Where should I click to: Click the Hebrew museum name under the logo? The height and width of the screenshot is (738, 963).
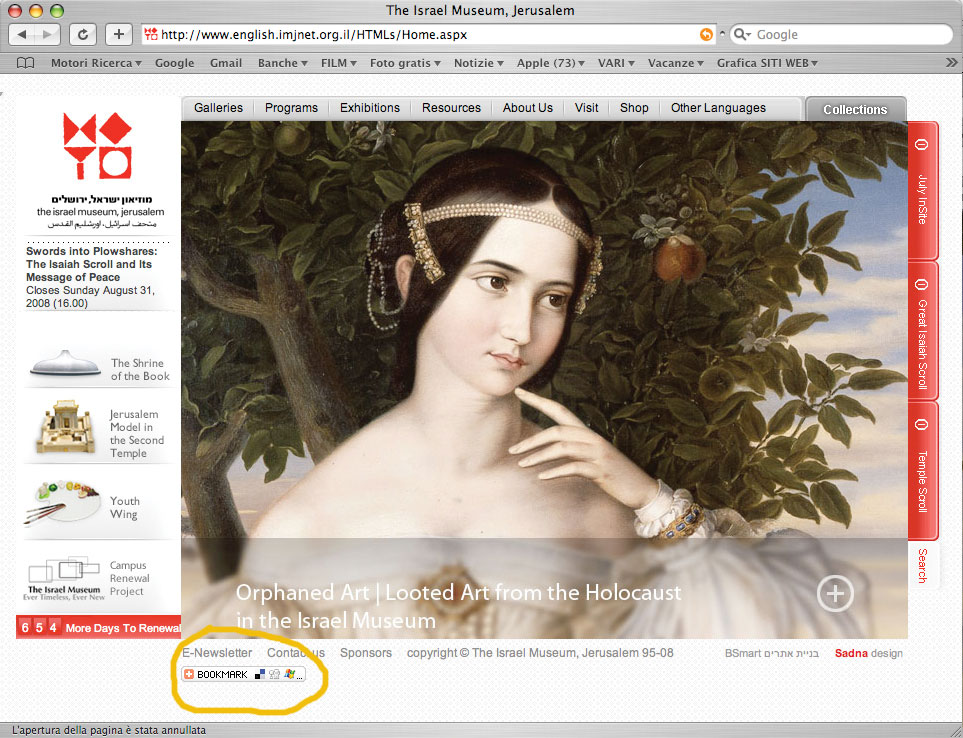pos(101,199)
